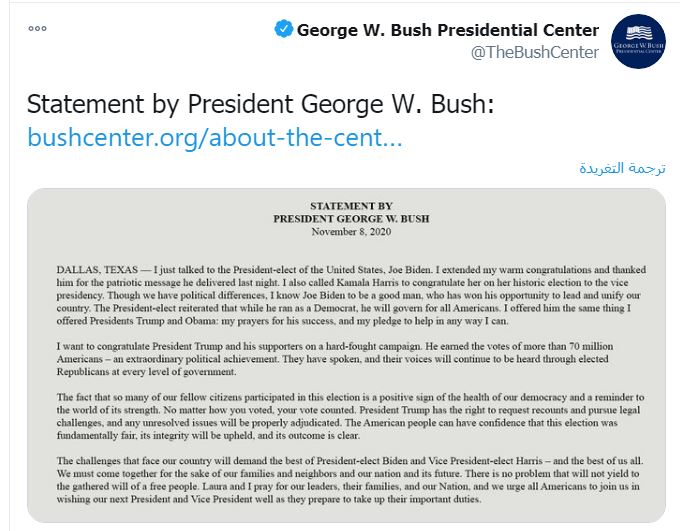Follow the bushcenter.org/about-the-cent... link
Image resolution: width=680 pixels, height=531 pixels.
click(x=214, y=137)
